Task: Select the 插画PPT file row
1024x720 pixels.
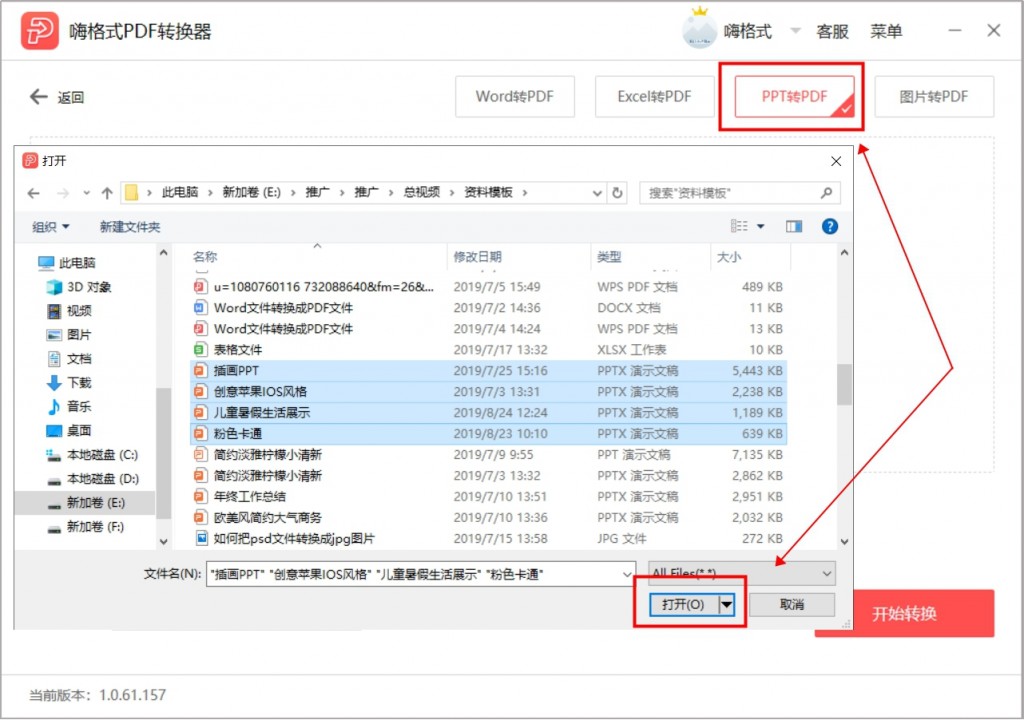Action: click(x=488, y=370)
